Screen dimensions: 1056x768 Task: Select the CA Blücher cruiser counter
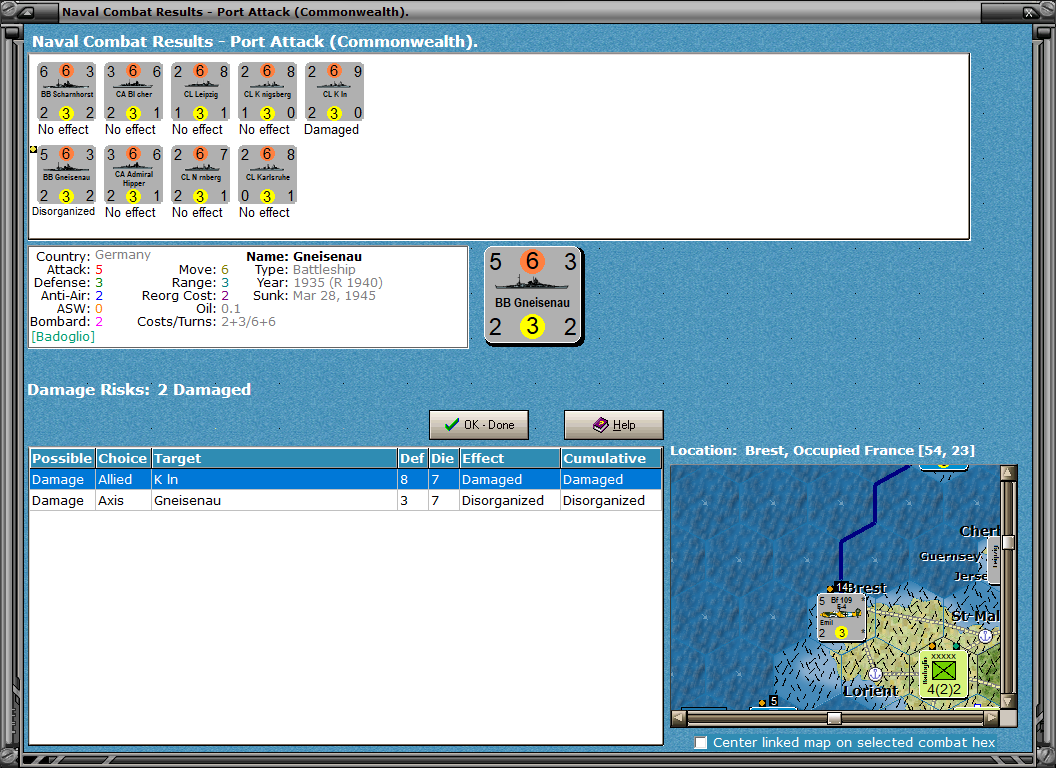133,92
